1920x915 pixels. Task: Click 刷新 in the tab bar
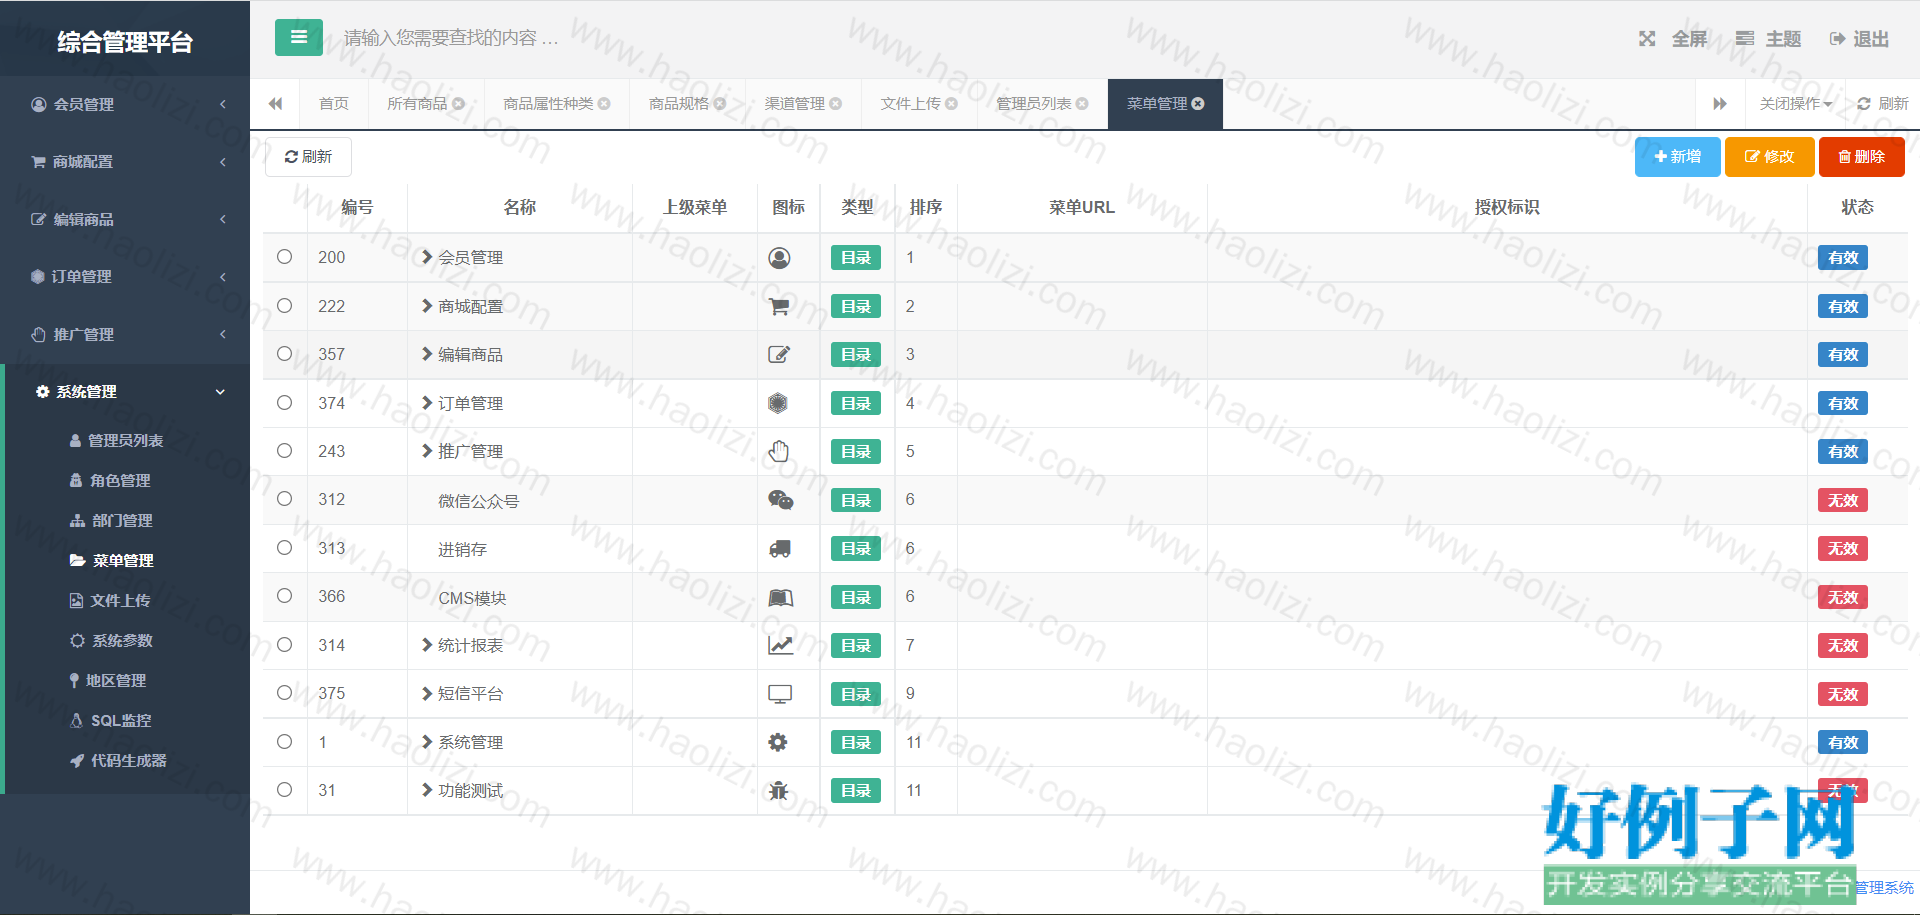(1882, 104)
